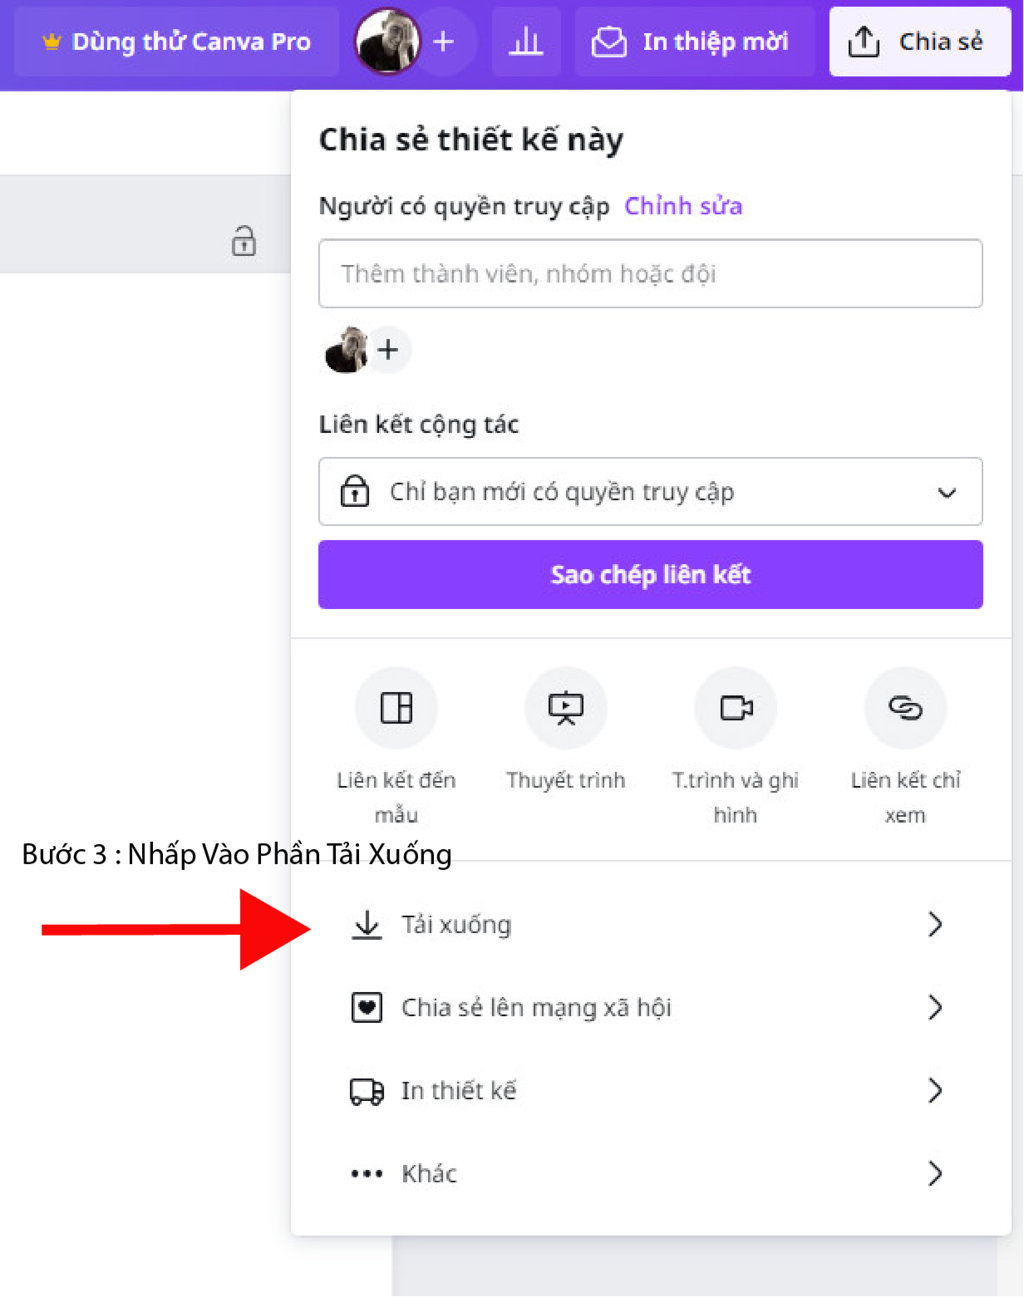Select the Liên kết đến mẫu icon
Image resolution: width=1024 pixels, height=1297 pixels.
pyautogui.click(x=396, y=708)
